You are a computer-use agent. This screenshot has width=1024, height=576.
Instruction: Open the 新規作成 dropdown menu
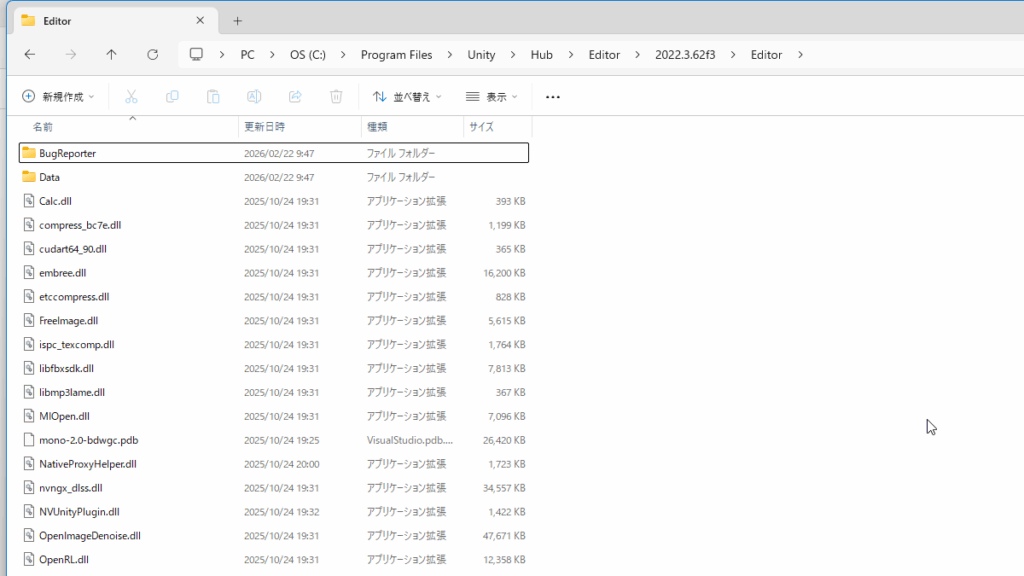(58, 97)
